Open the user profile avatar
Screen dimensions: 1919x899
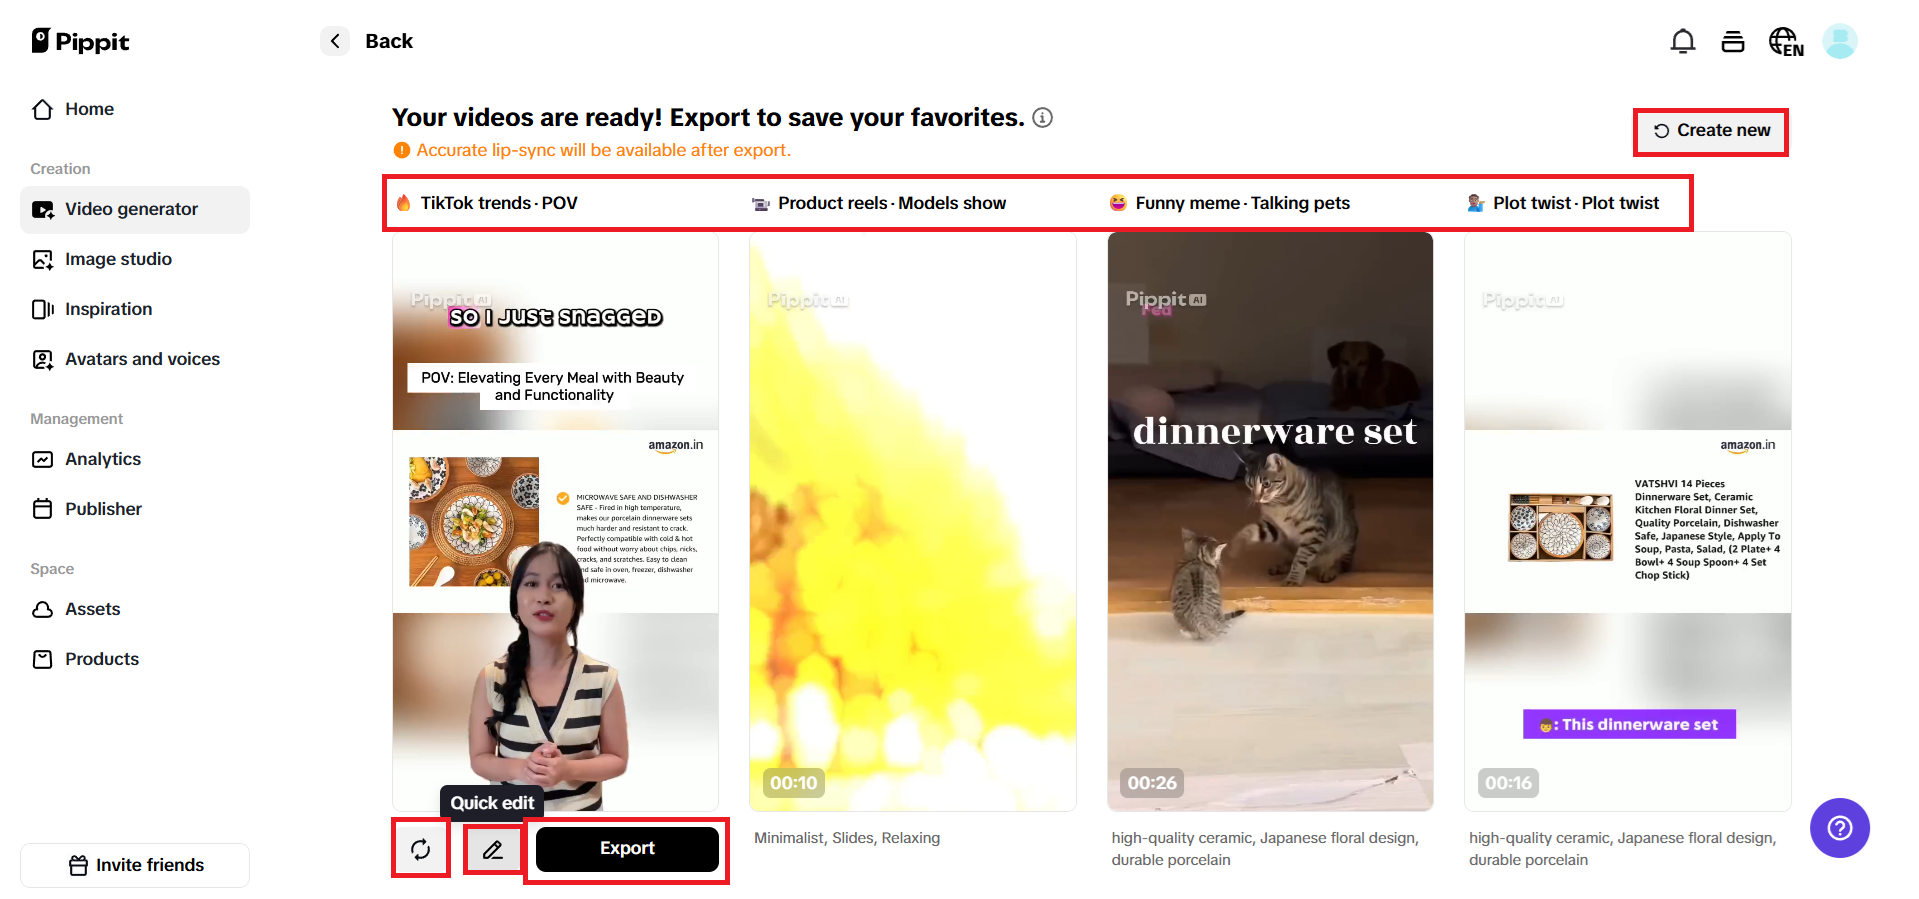1839,42
